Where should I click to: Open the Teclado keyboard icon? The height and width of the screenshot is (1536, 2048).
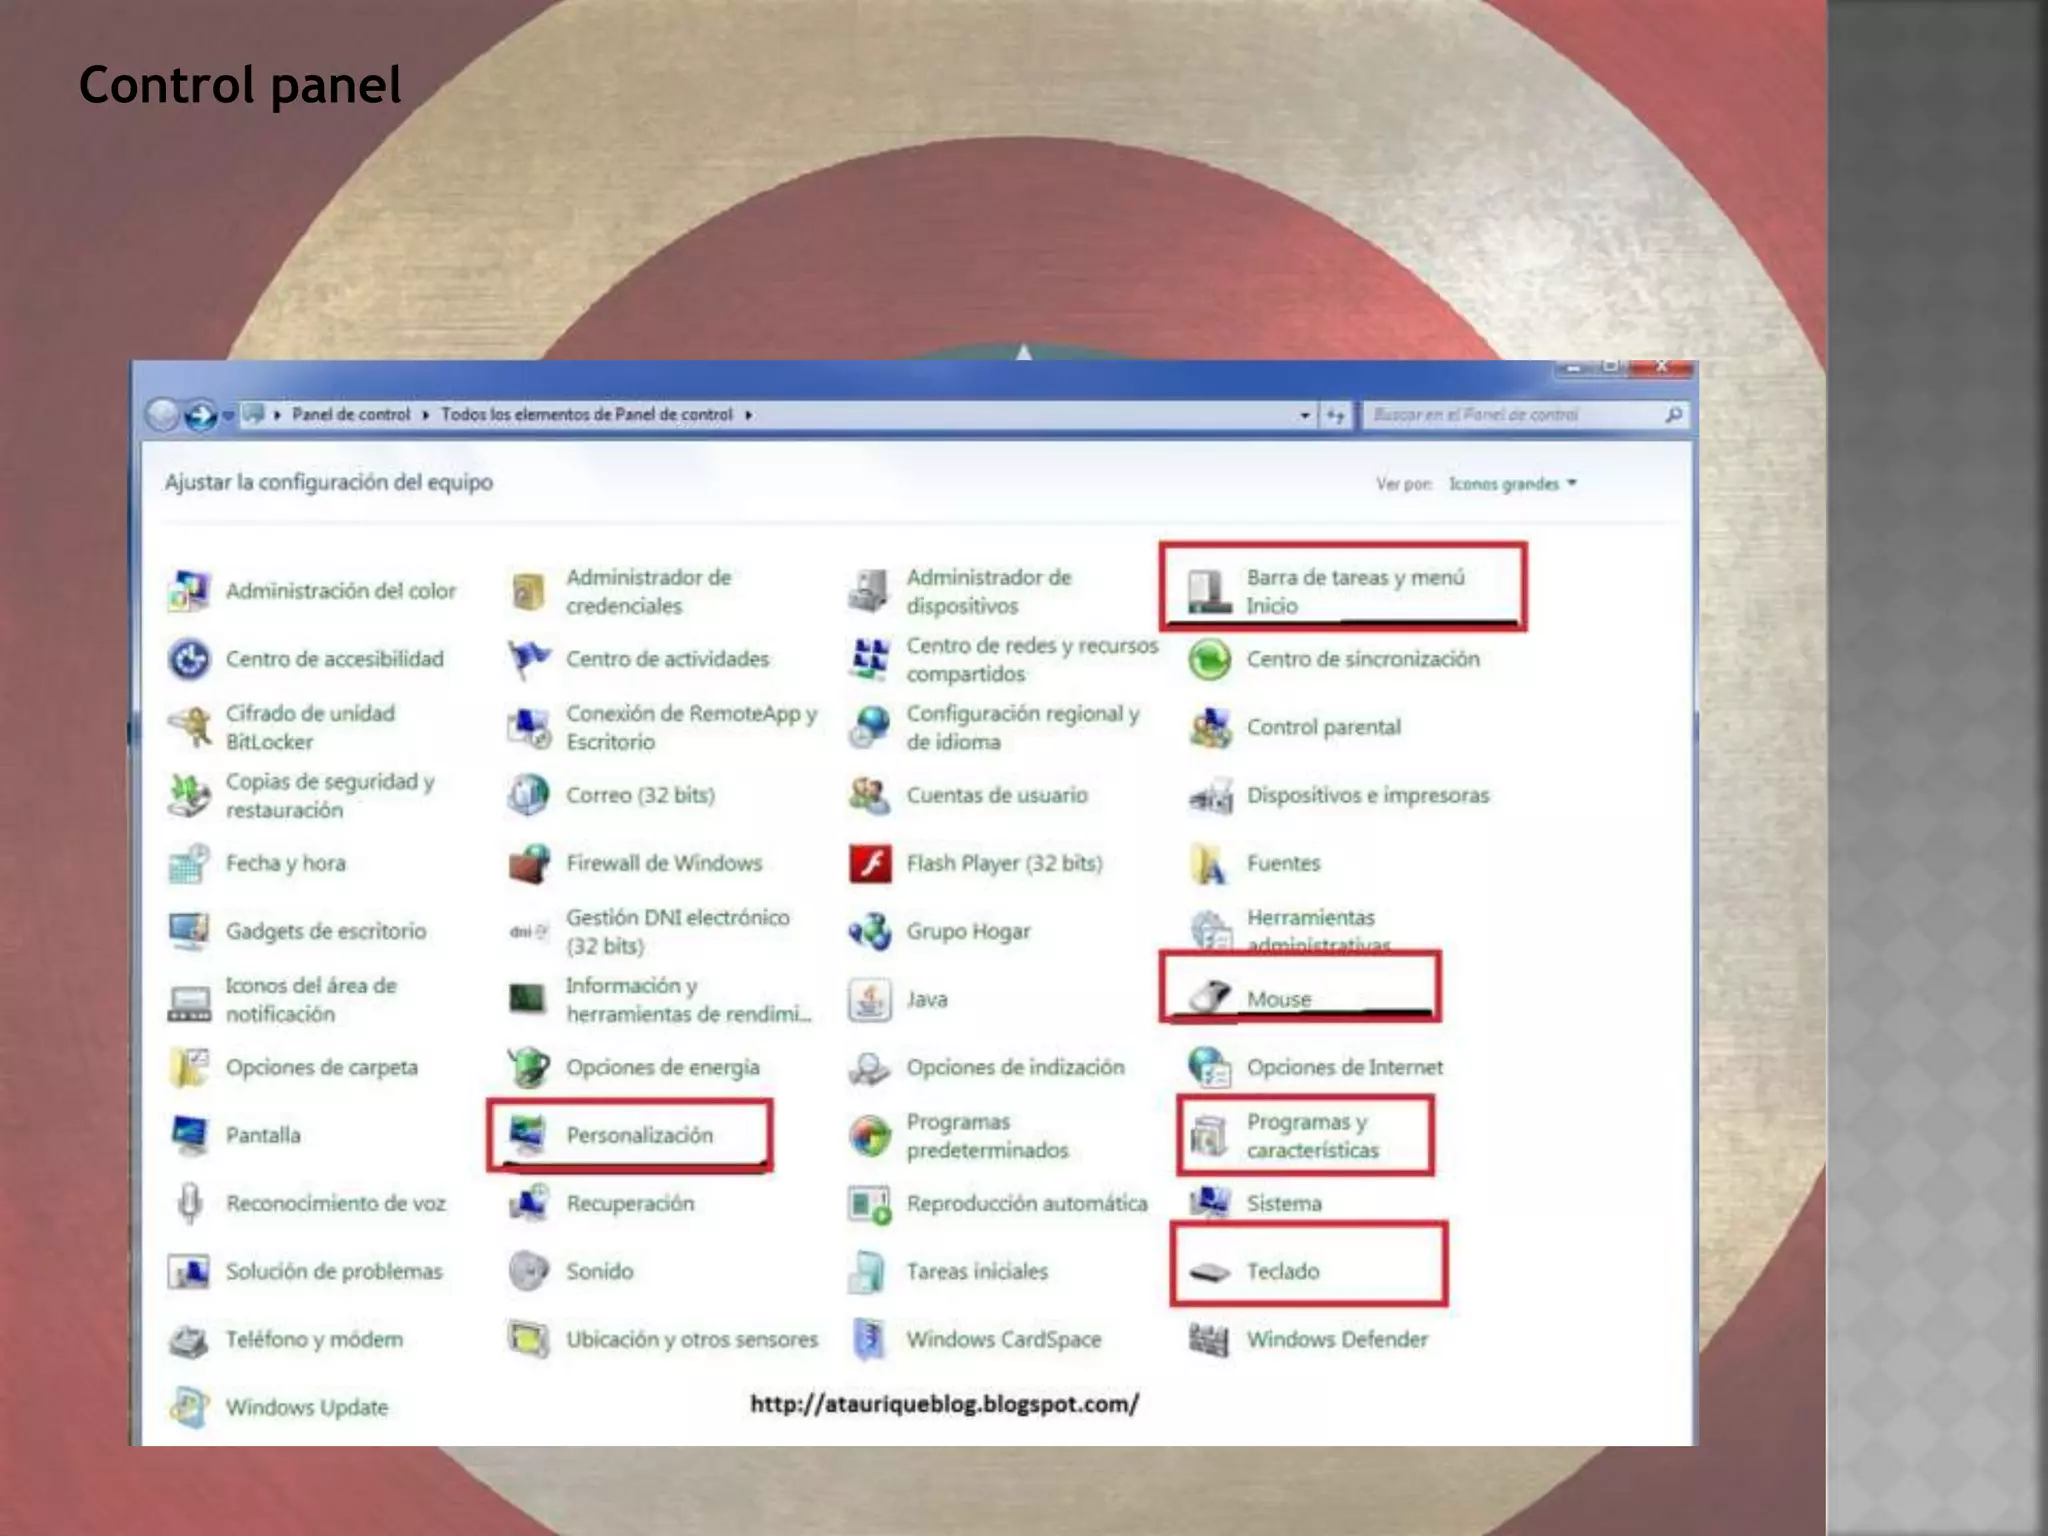point(1210,1272)
